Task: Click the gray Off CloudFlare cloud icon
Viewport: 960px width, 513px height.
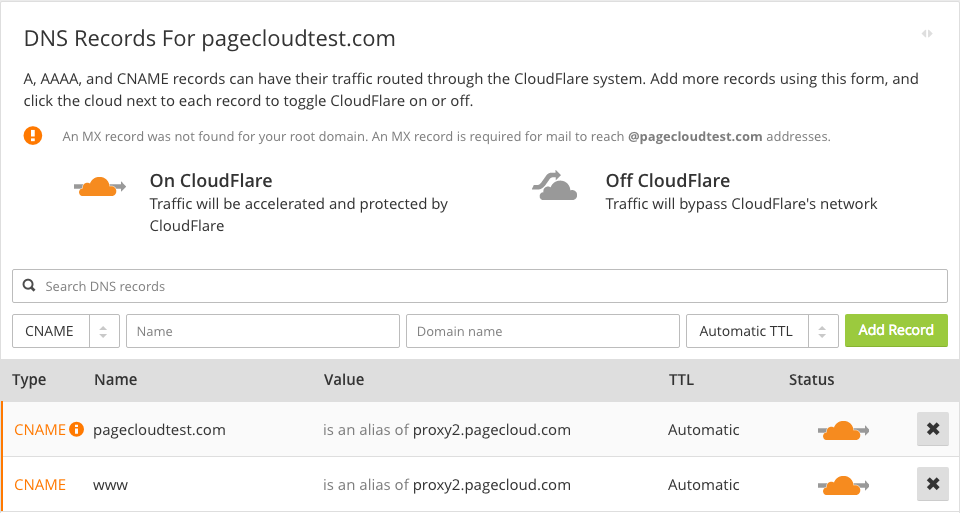Action: (555, 186)
